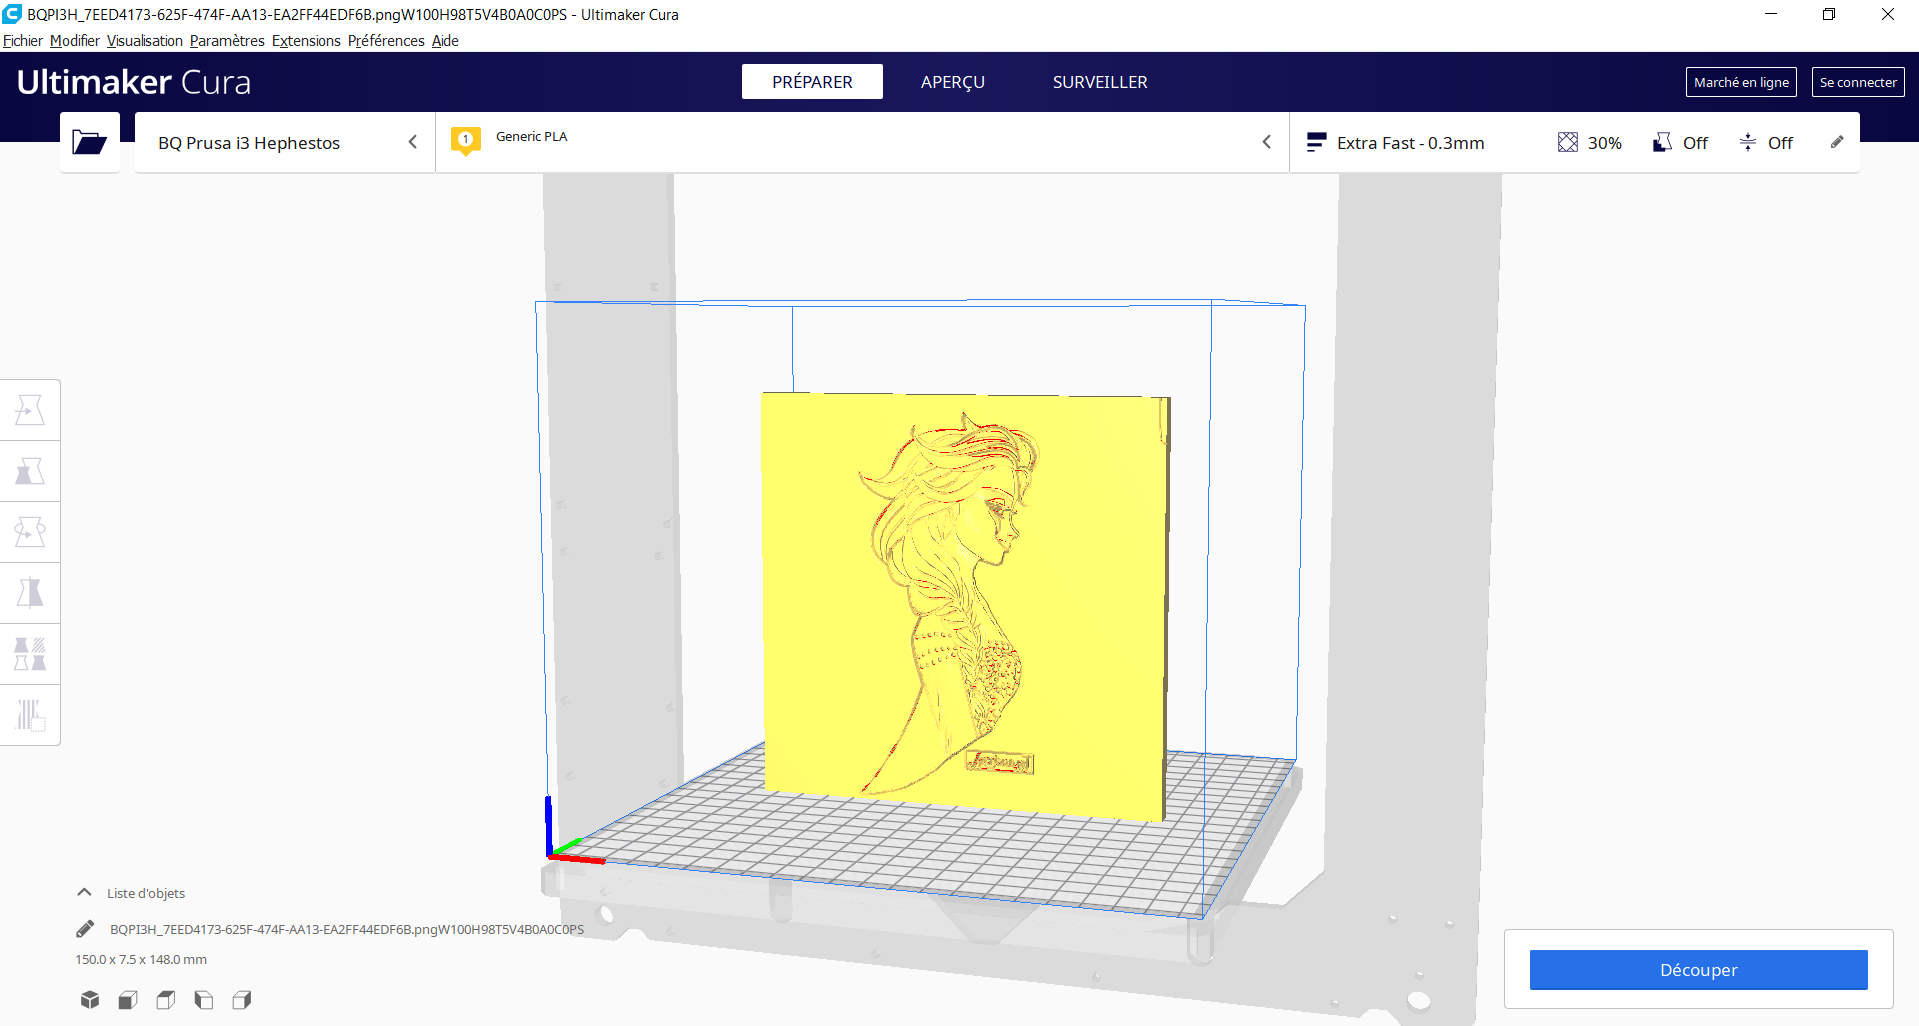Click the infill 30% icon
The height and width of the screenshot is (1026, 1919).
point(1568,143)
